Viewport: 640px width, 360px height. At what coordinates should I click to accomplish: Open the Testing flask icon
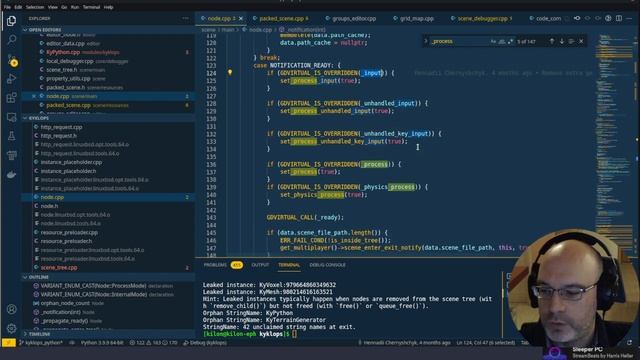[11, 136]
